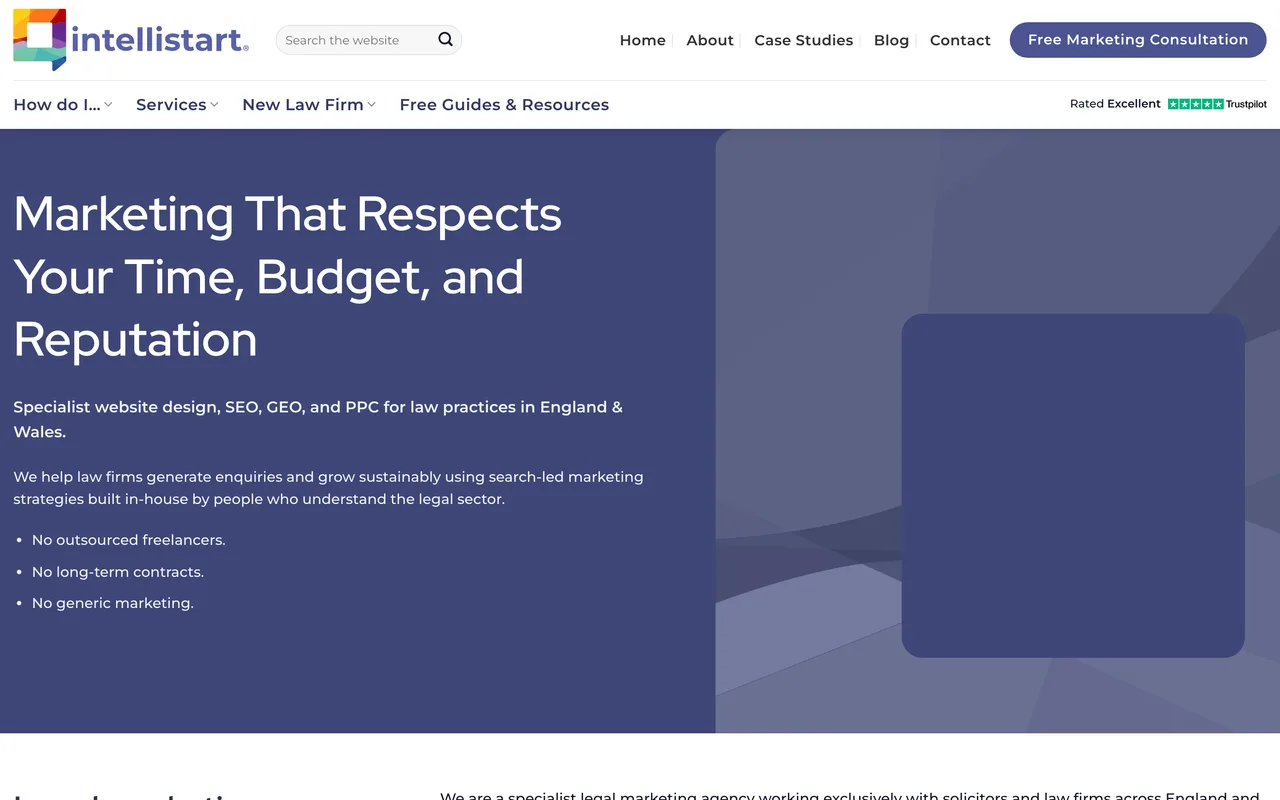Expand the New Law Firm dropdown
Viewport: 1280px width, 800px height.
point(309,105)
